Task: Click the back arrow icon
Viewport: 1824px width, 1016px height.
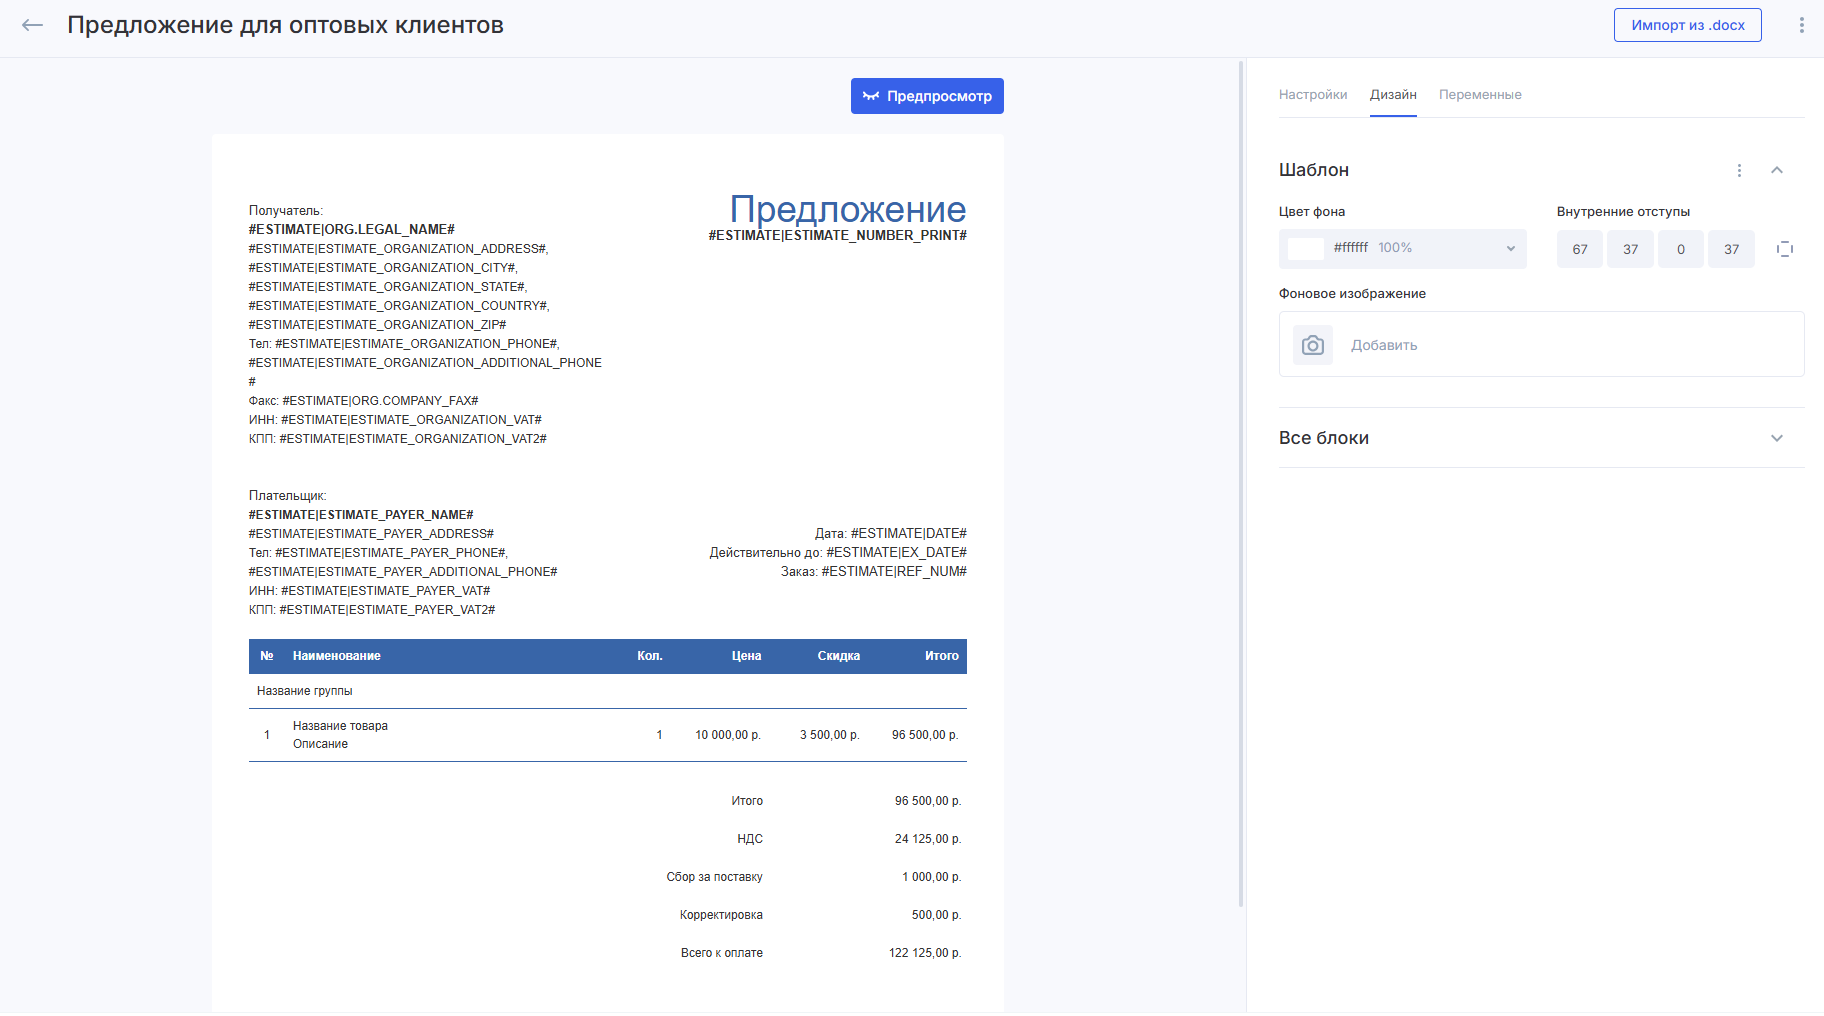Action: click(x=33, y=25)
